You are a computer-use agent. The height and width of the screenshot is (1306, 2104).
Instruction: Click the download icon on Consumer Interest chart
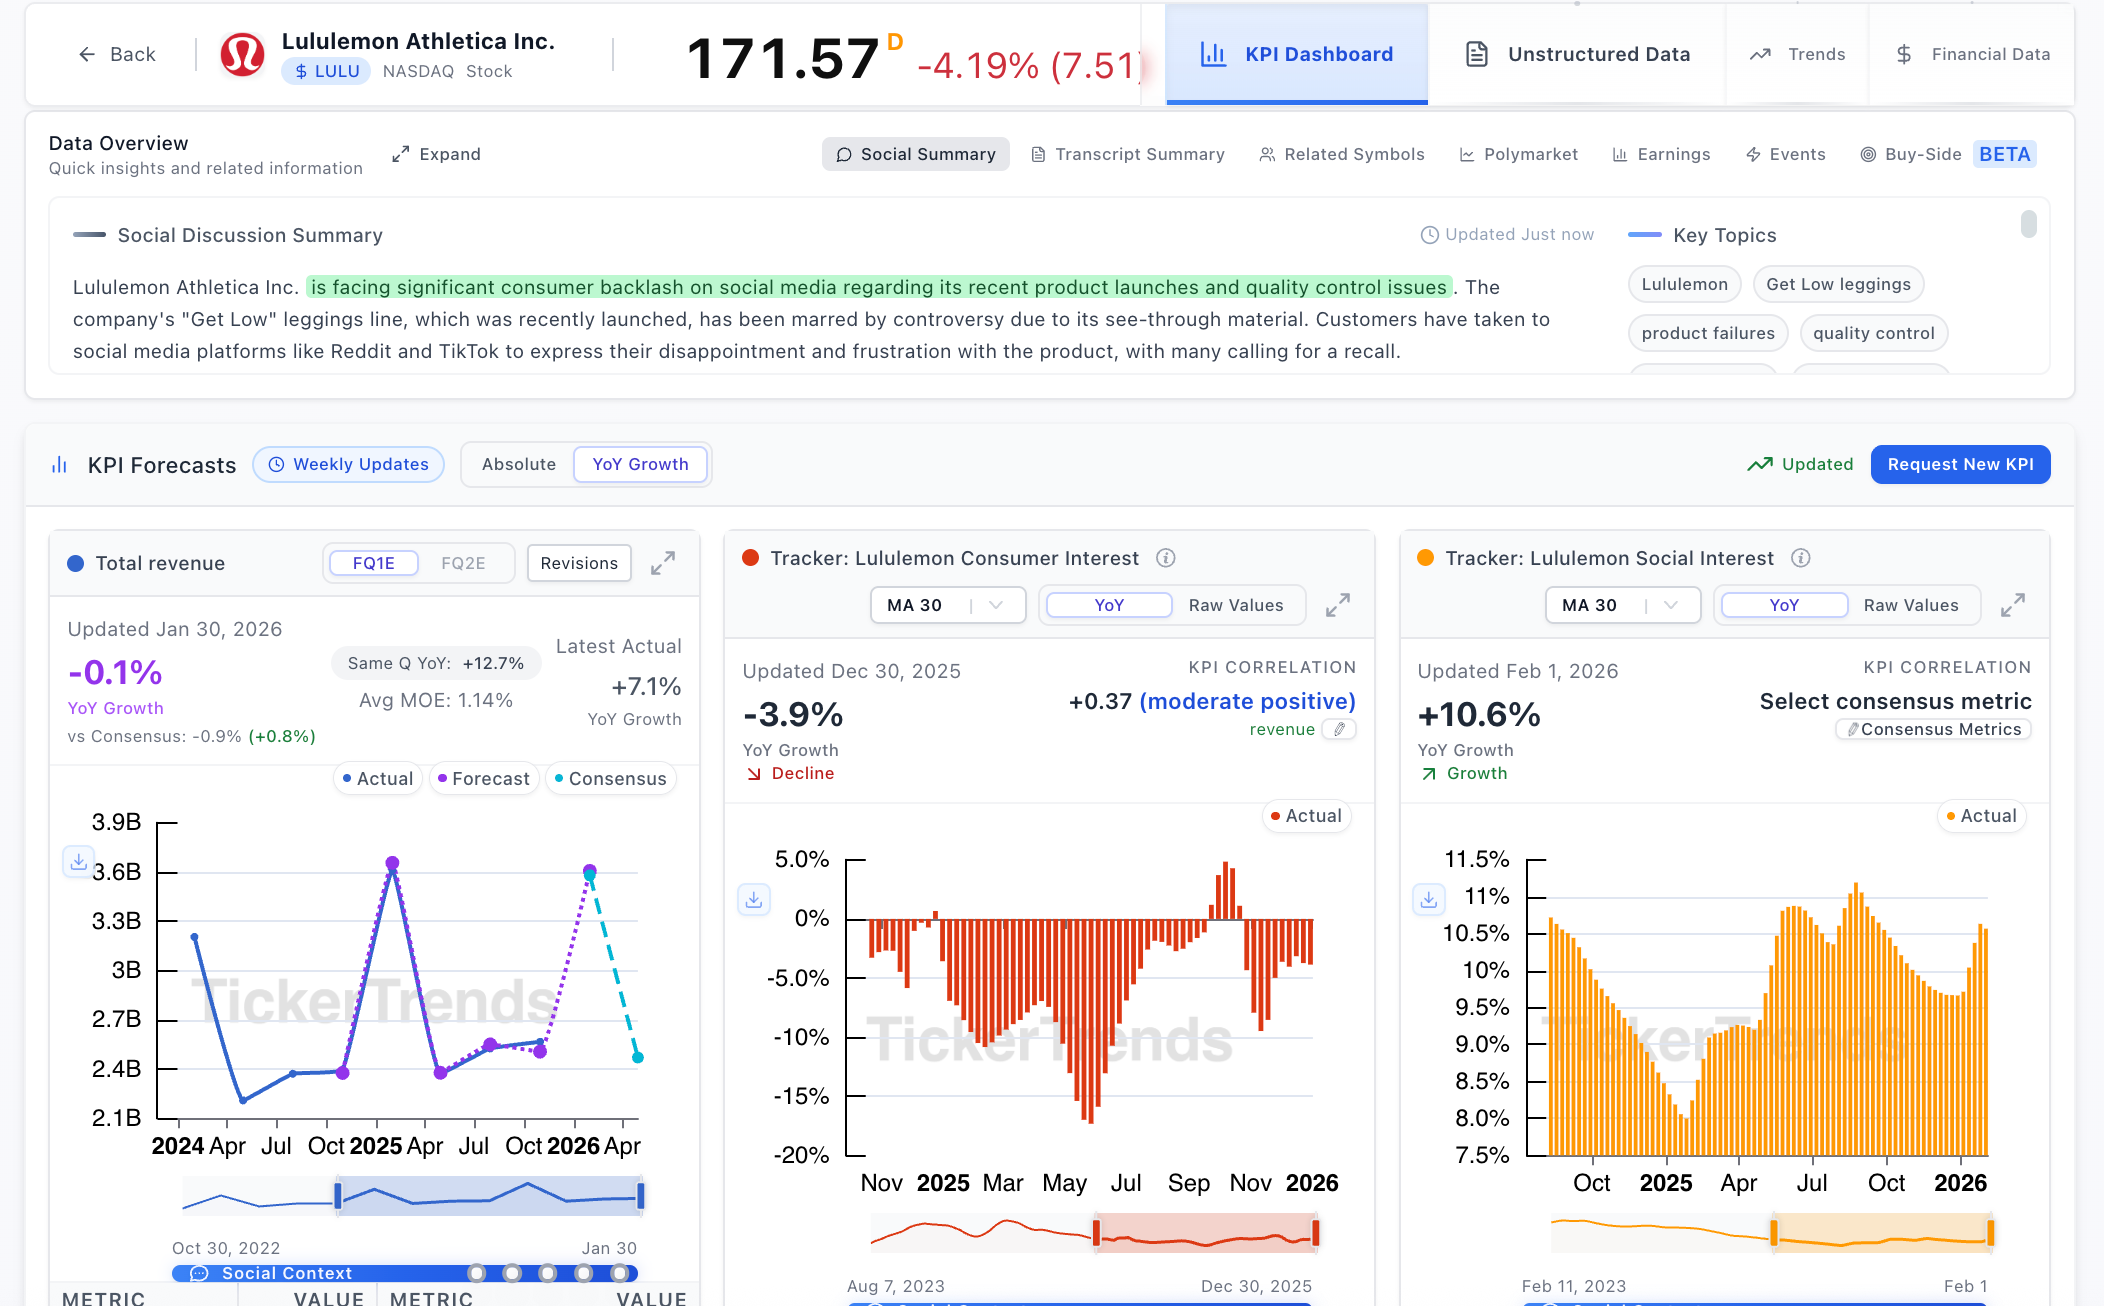click(x=754, y=900)
